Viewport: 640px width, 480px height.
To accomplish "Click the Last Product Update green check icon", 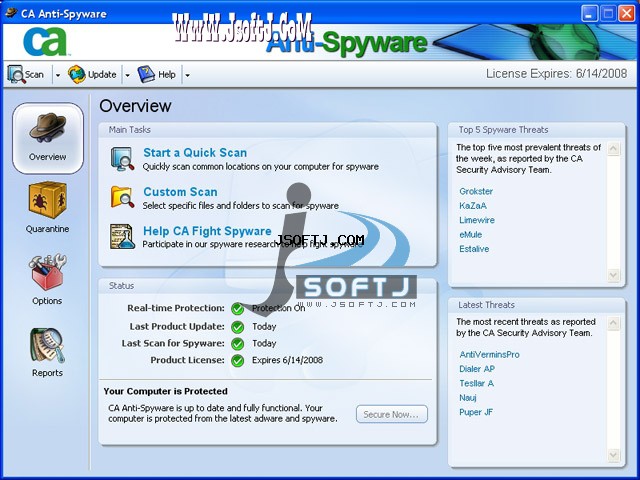I will pyautogui.click(x=237, y=327).
